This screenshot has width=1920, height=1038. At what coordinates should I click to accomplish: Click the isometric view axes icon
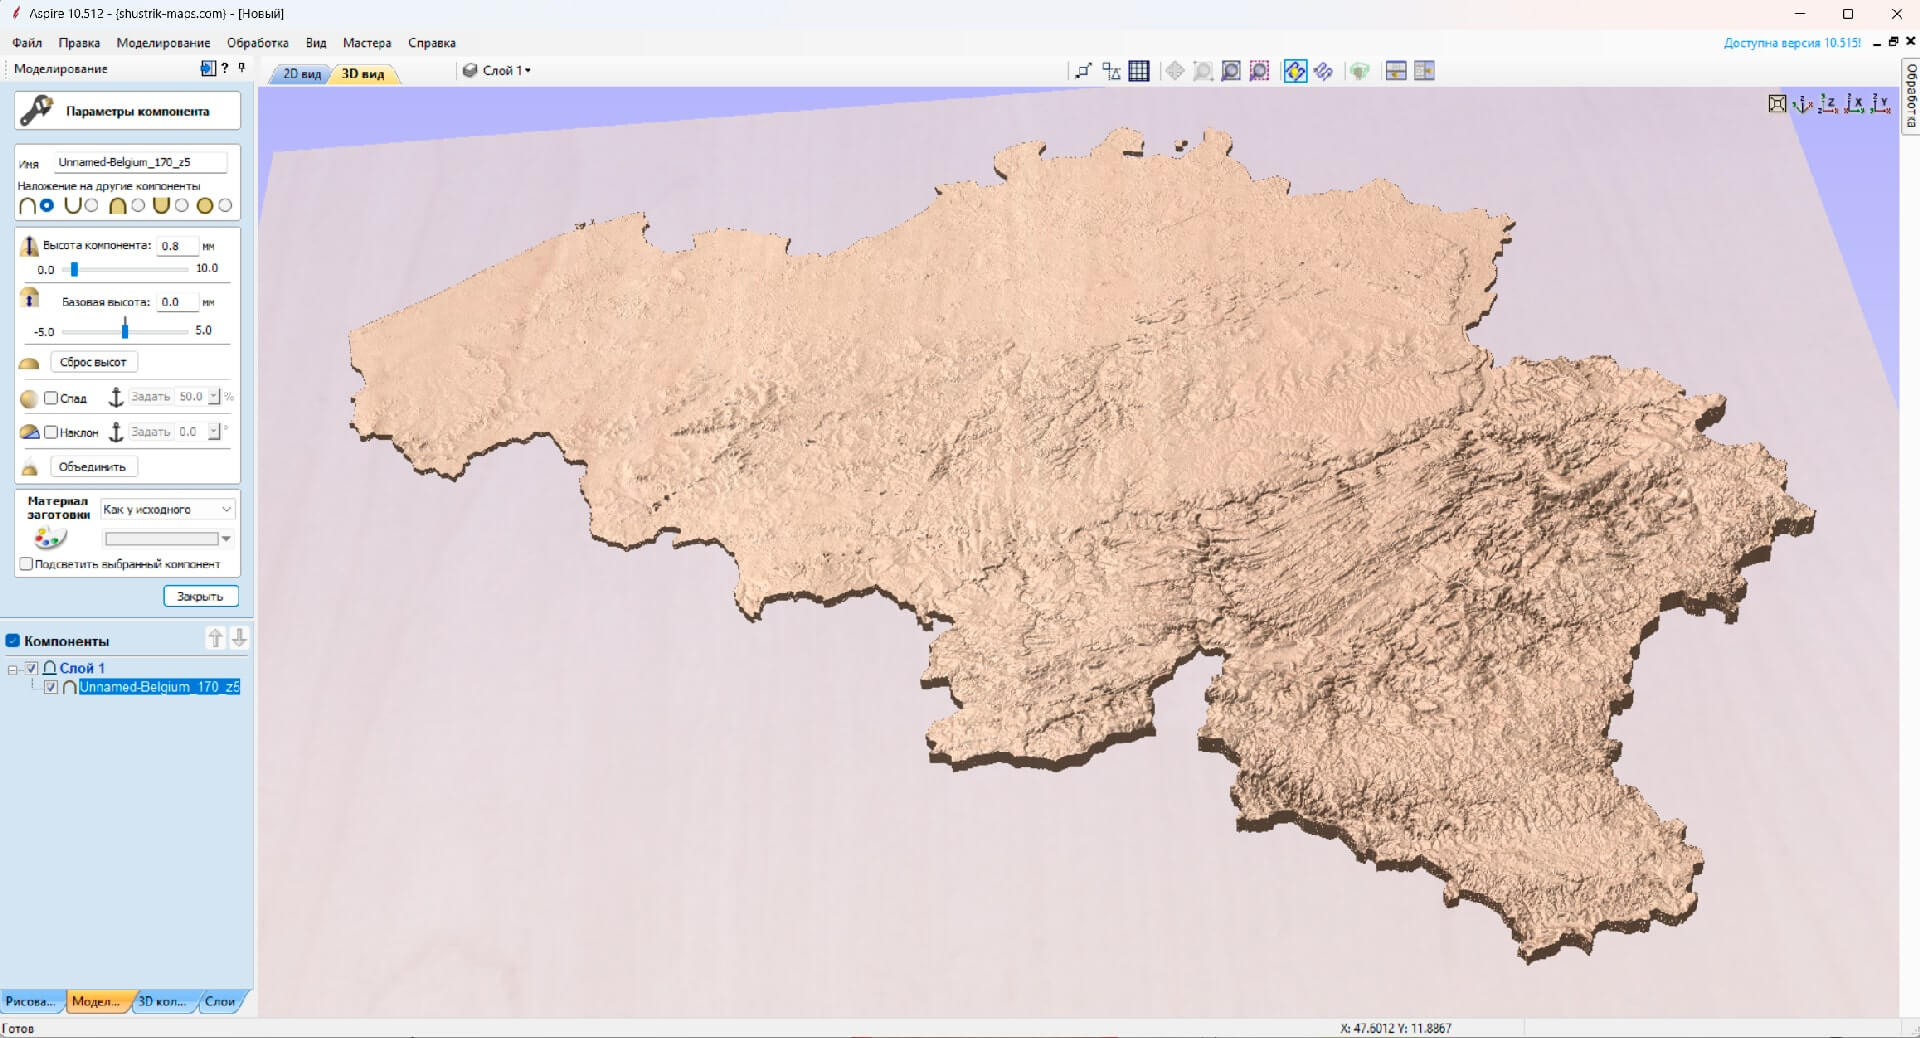(1803, 104)
